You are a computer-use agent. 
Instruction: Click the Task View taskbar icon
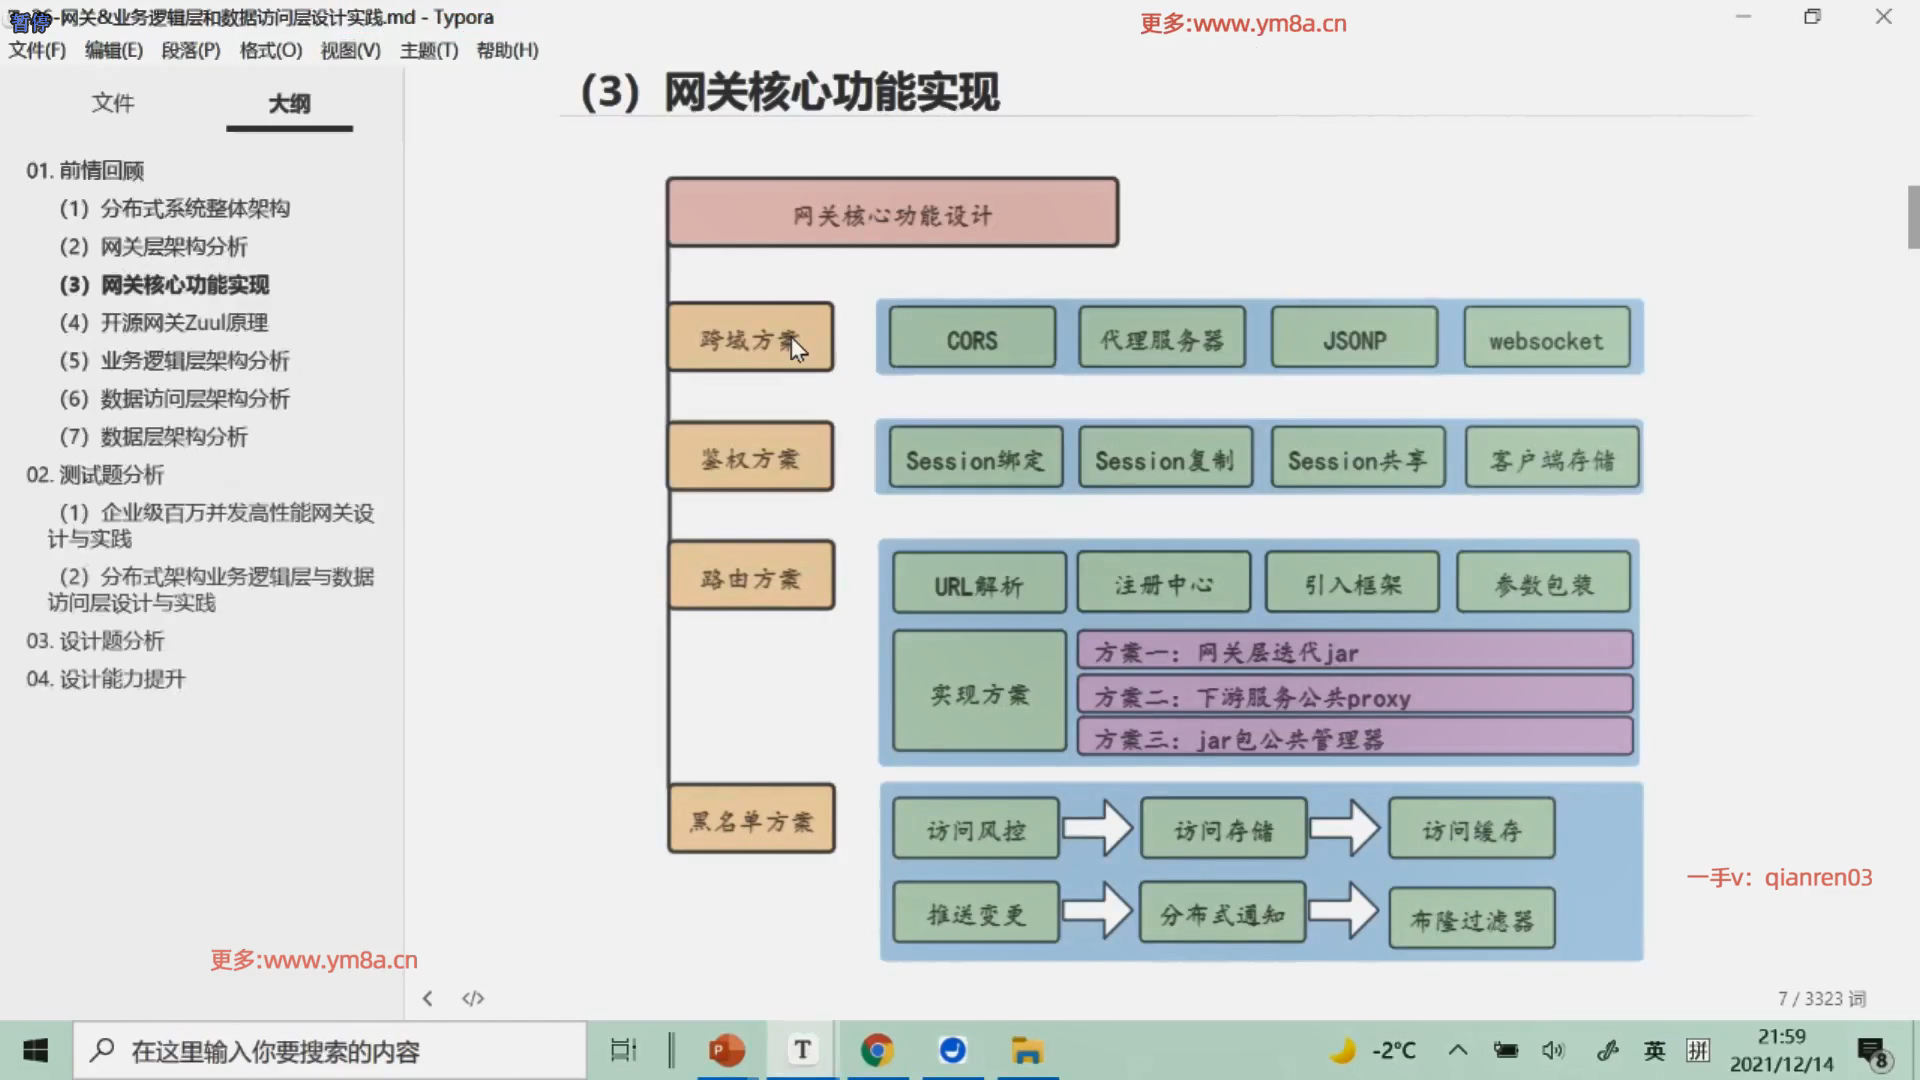[x=623, y=1050]
